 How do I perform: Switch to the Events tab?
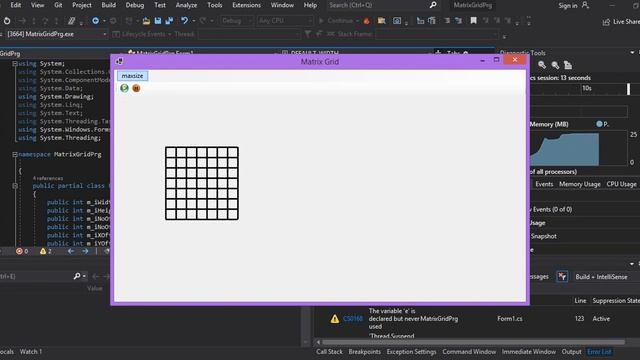tap(544, 184)
